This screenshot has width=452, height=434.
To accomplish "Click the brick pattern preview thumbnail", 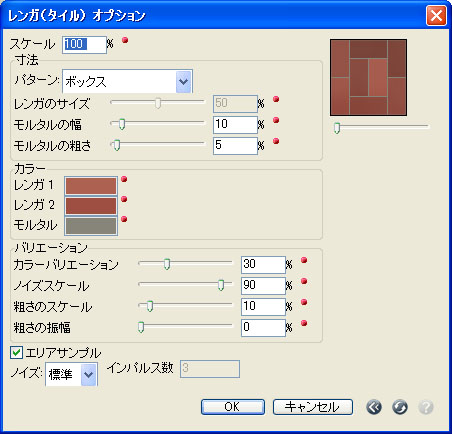I will click(368, 78).
